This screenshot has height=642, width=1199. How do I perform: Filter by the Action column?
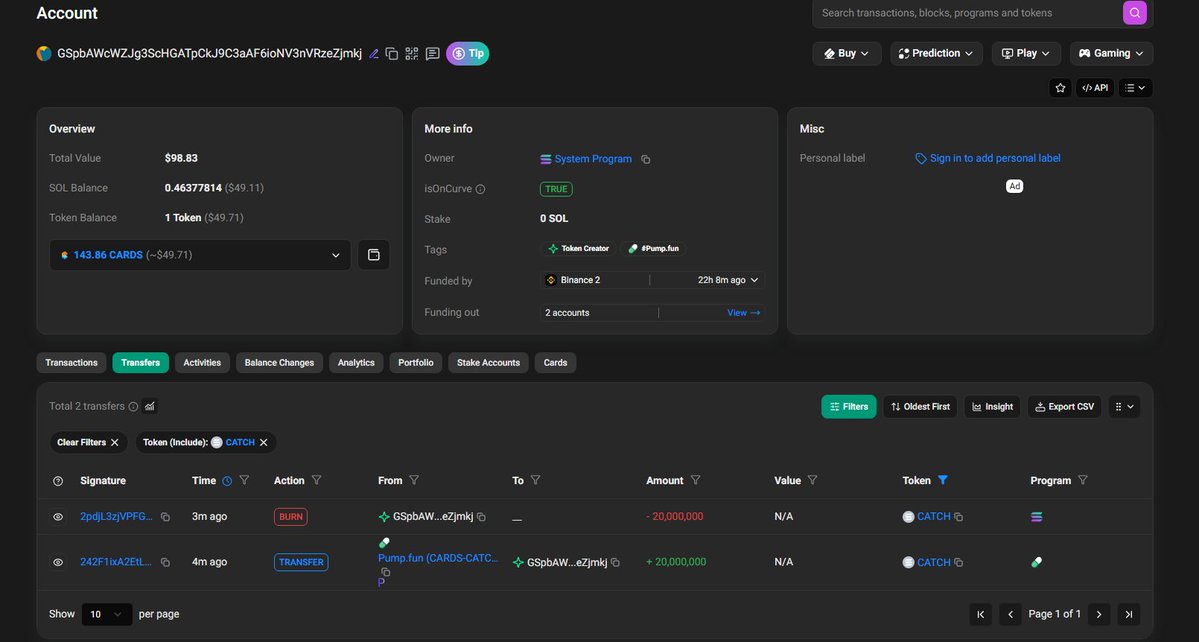tap(317, 480)
